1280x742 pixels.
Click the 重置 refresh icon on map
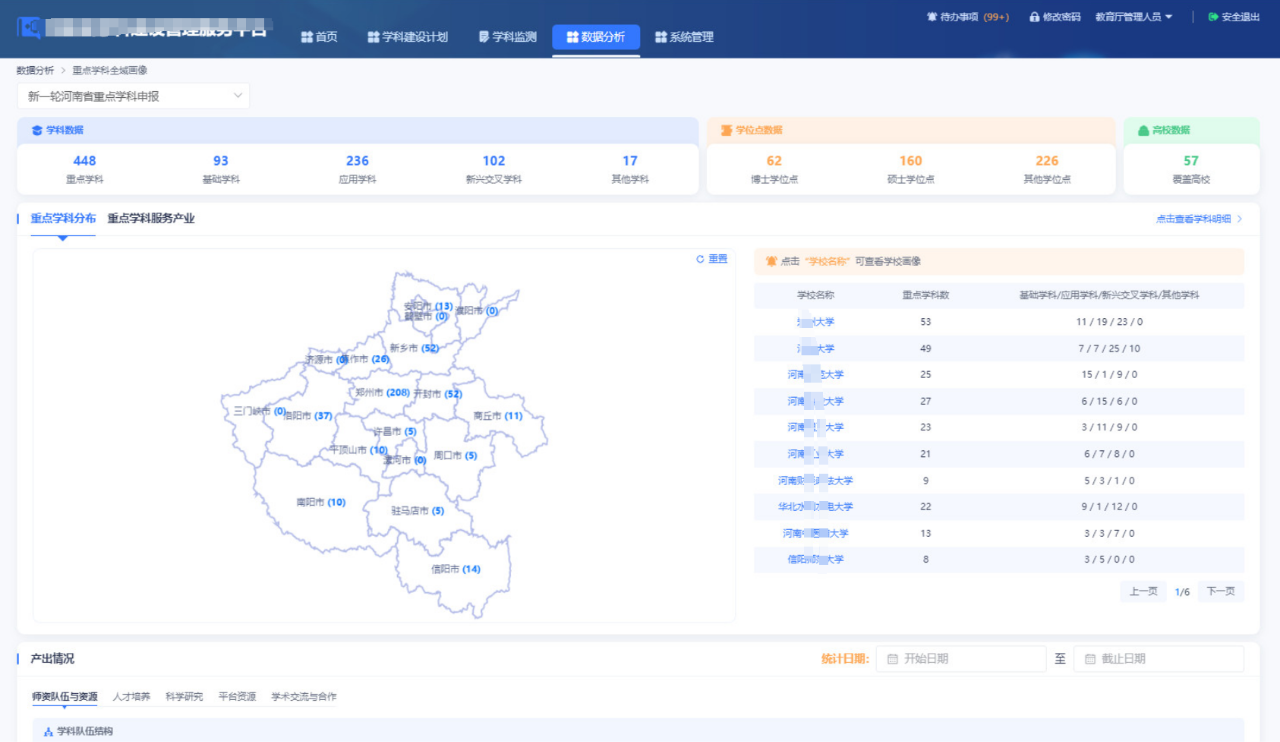pyautogui.click(x=701, y=259)
